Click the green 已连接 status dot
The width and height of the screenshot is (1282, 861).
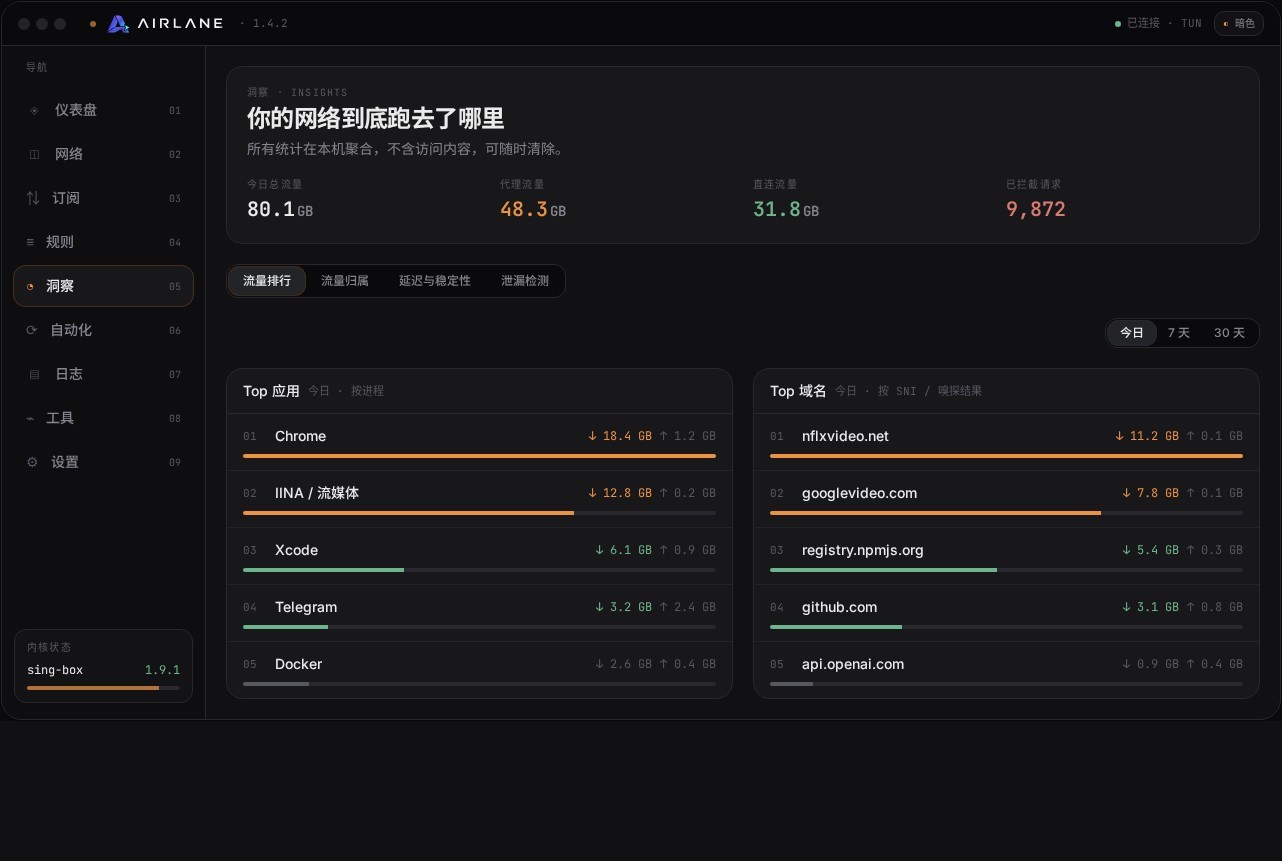tap(1118, 23)
